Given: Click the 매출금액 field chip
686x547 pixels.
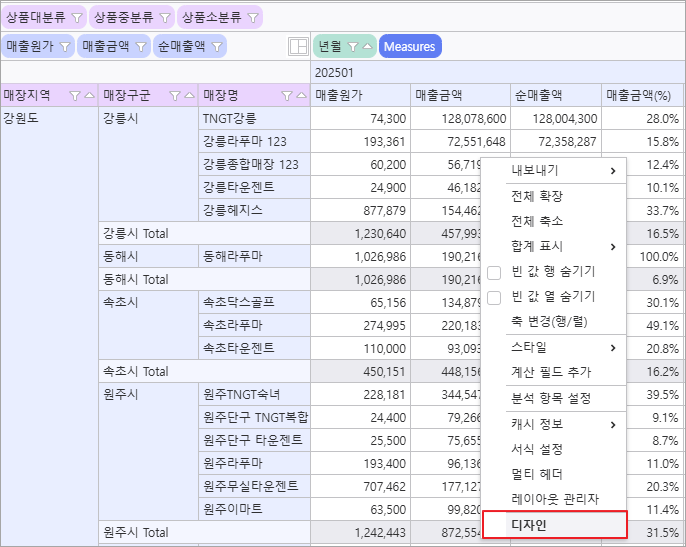Looking at the screenshot, I should pos(106,46).
